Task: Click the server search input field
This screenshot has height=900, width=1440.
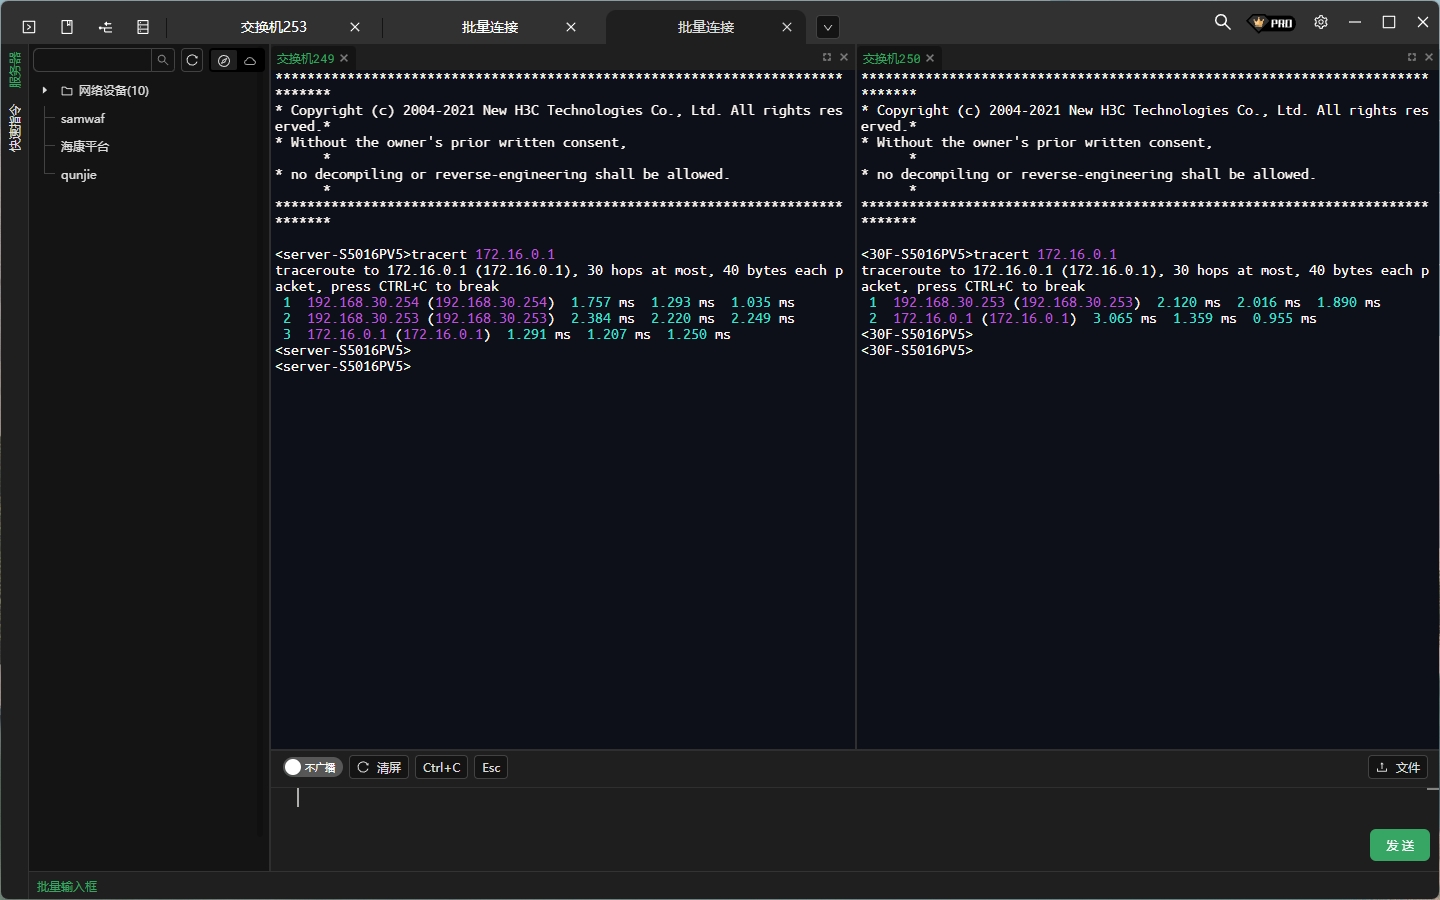Action: (92, 60)
